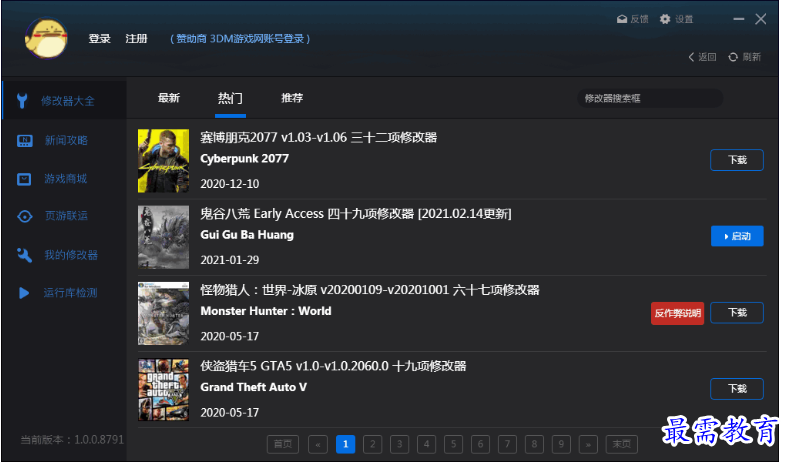Click the 登录 login link
The image size is (786, 462).
(99, 39)
